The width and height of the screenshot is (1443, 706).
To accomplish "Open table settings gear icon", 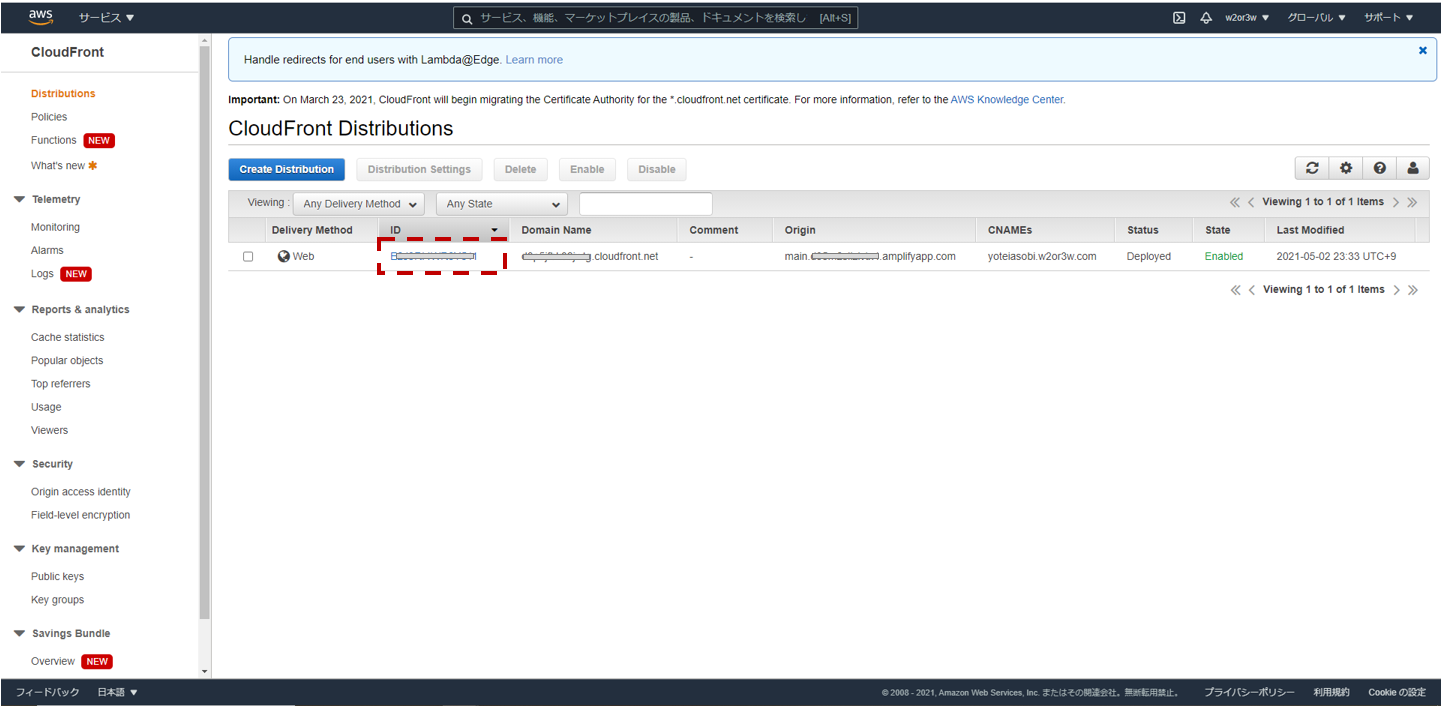I will (x=1346, y=169).
